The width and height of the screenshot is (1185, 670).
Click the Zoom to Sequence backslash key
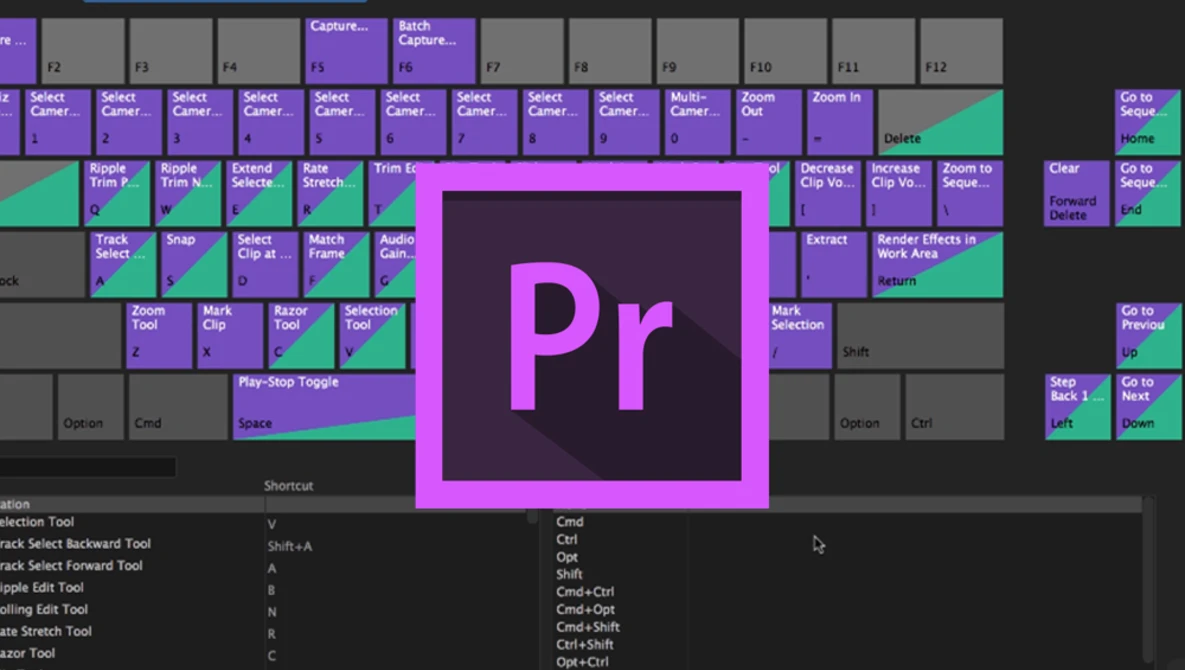click(970, 193)
